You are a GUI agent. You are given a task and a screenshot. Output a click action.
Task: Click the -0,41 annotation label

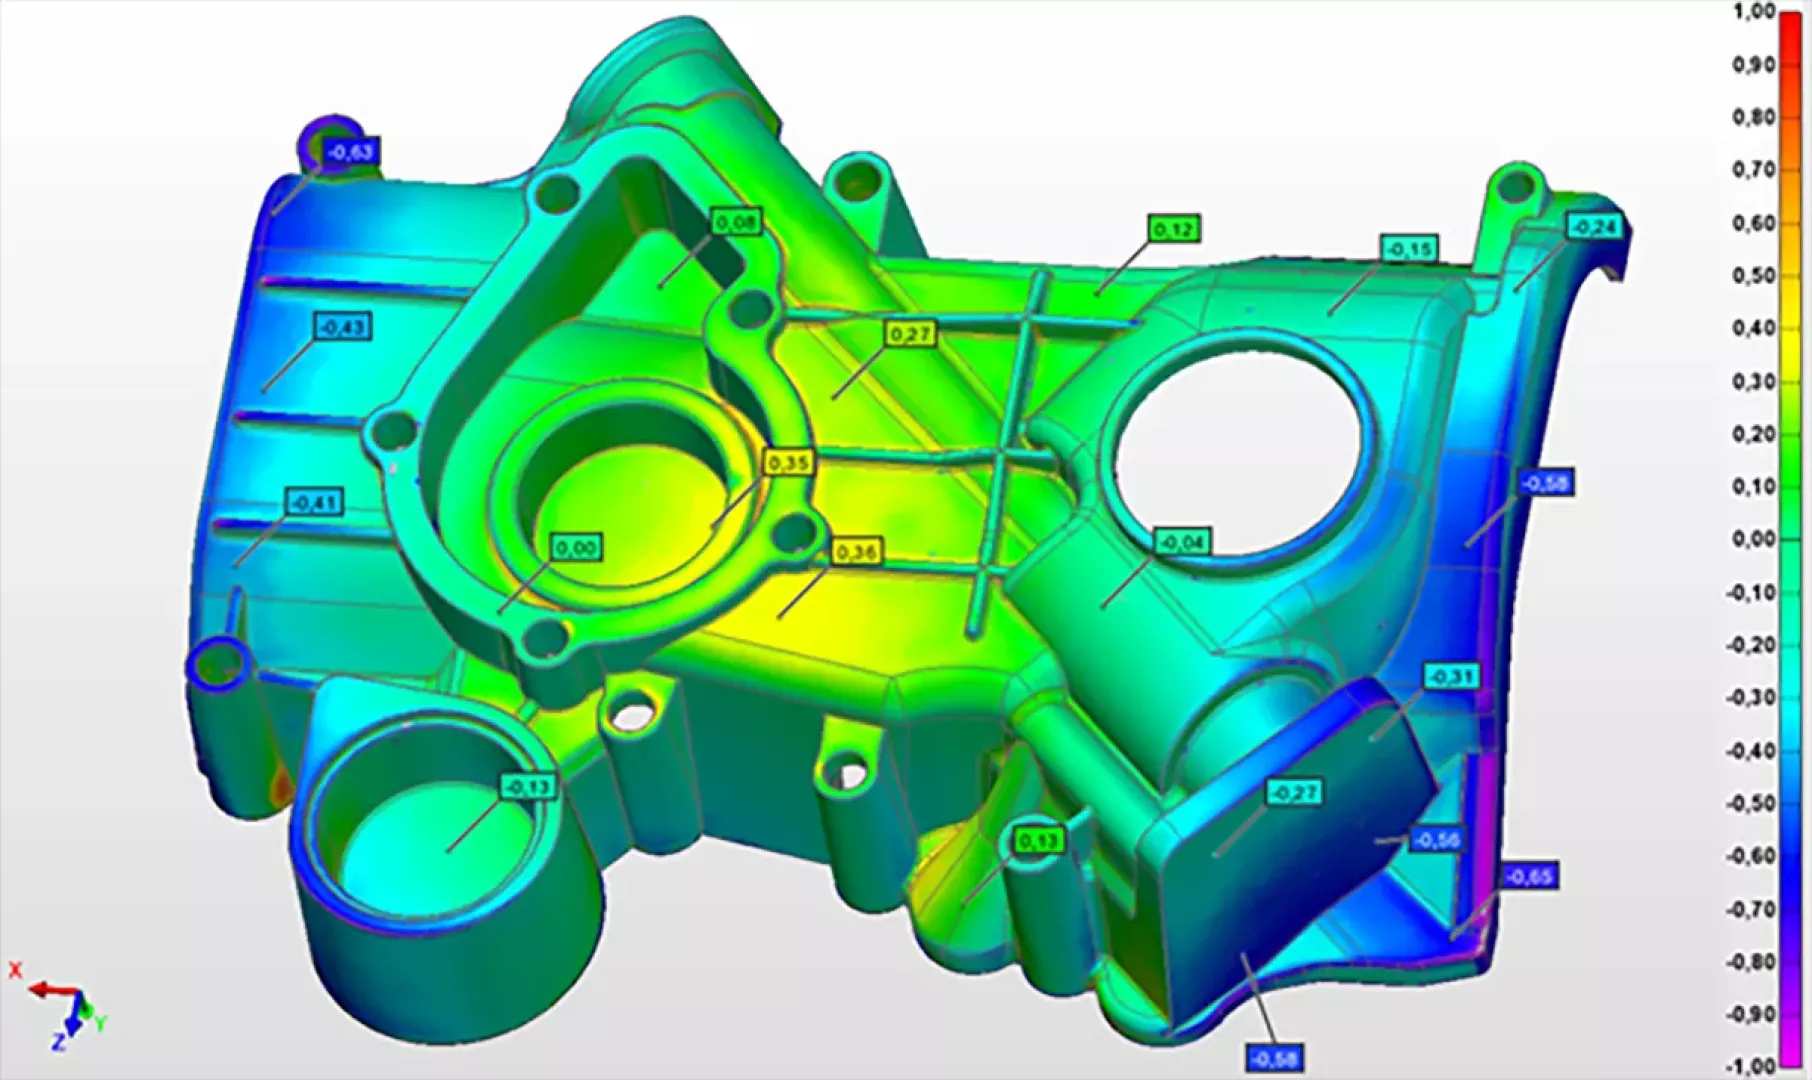(x=315, y=501)
